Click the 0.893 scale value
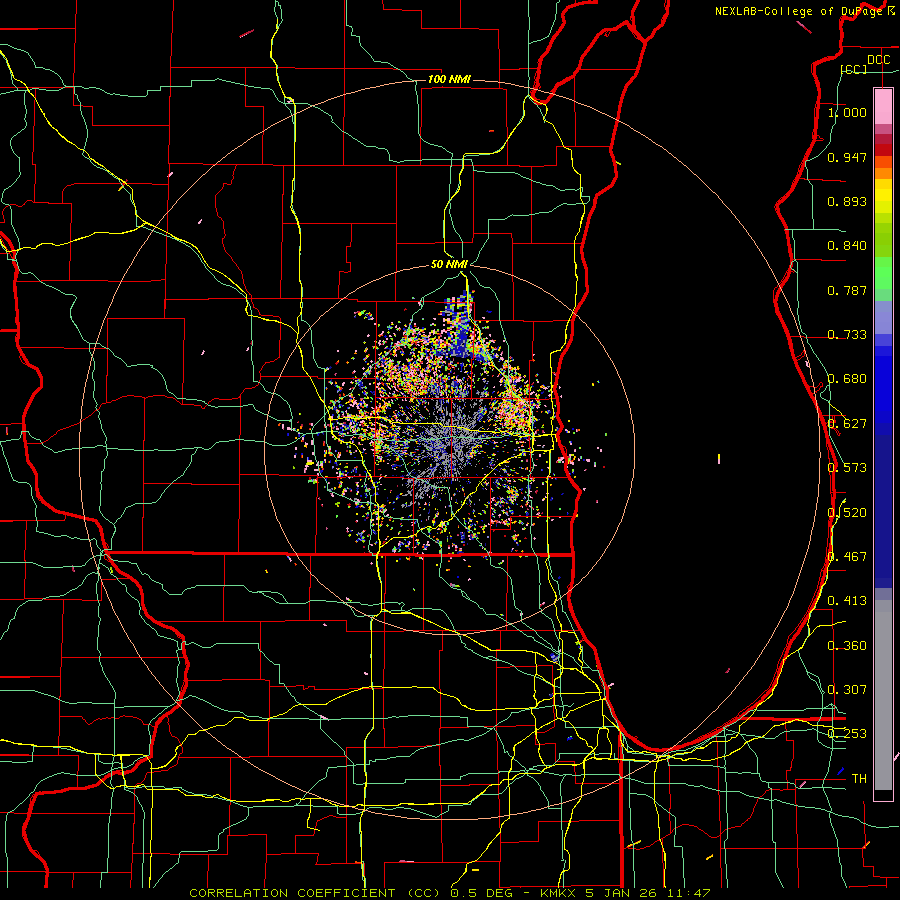 point(847,201)
